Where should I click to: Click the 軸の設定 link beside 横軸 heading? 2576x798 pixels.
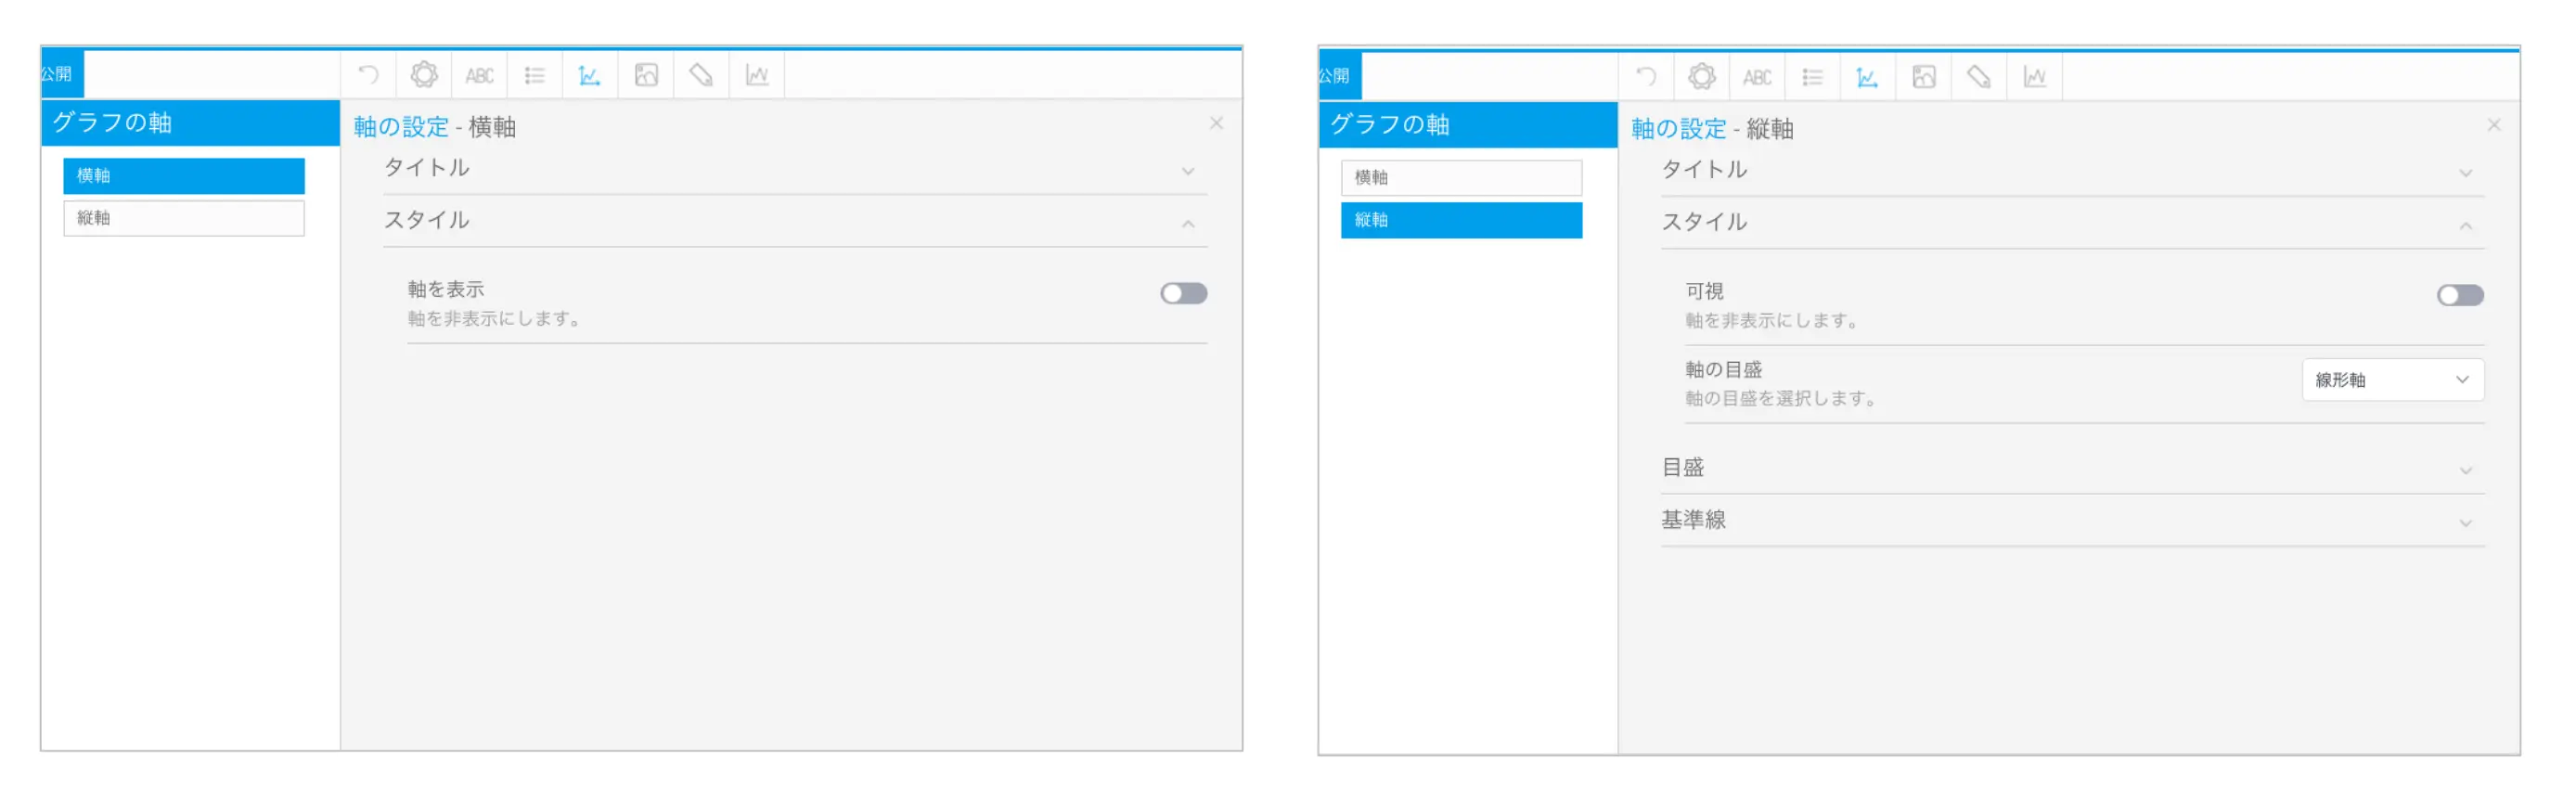coord(401,127)
